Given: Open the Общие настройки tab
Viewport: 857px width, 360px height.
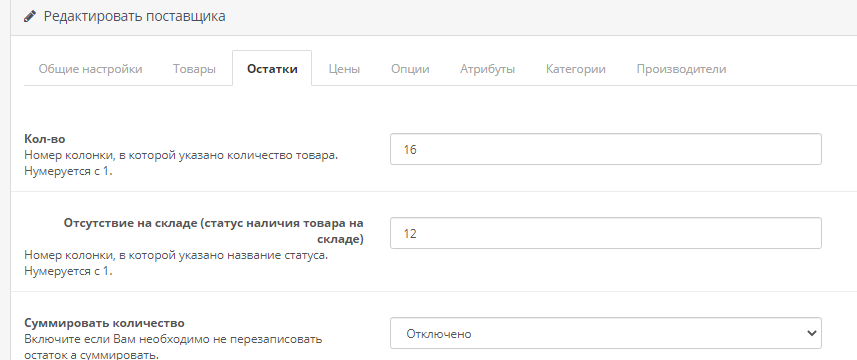Looking at the screenshot, I should tap(90, 69).
